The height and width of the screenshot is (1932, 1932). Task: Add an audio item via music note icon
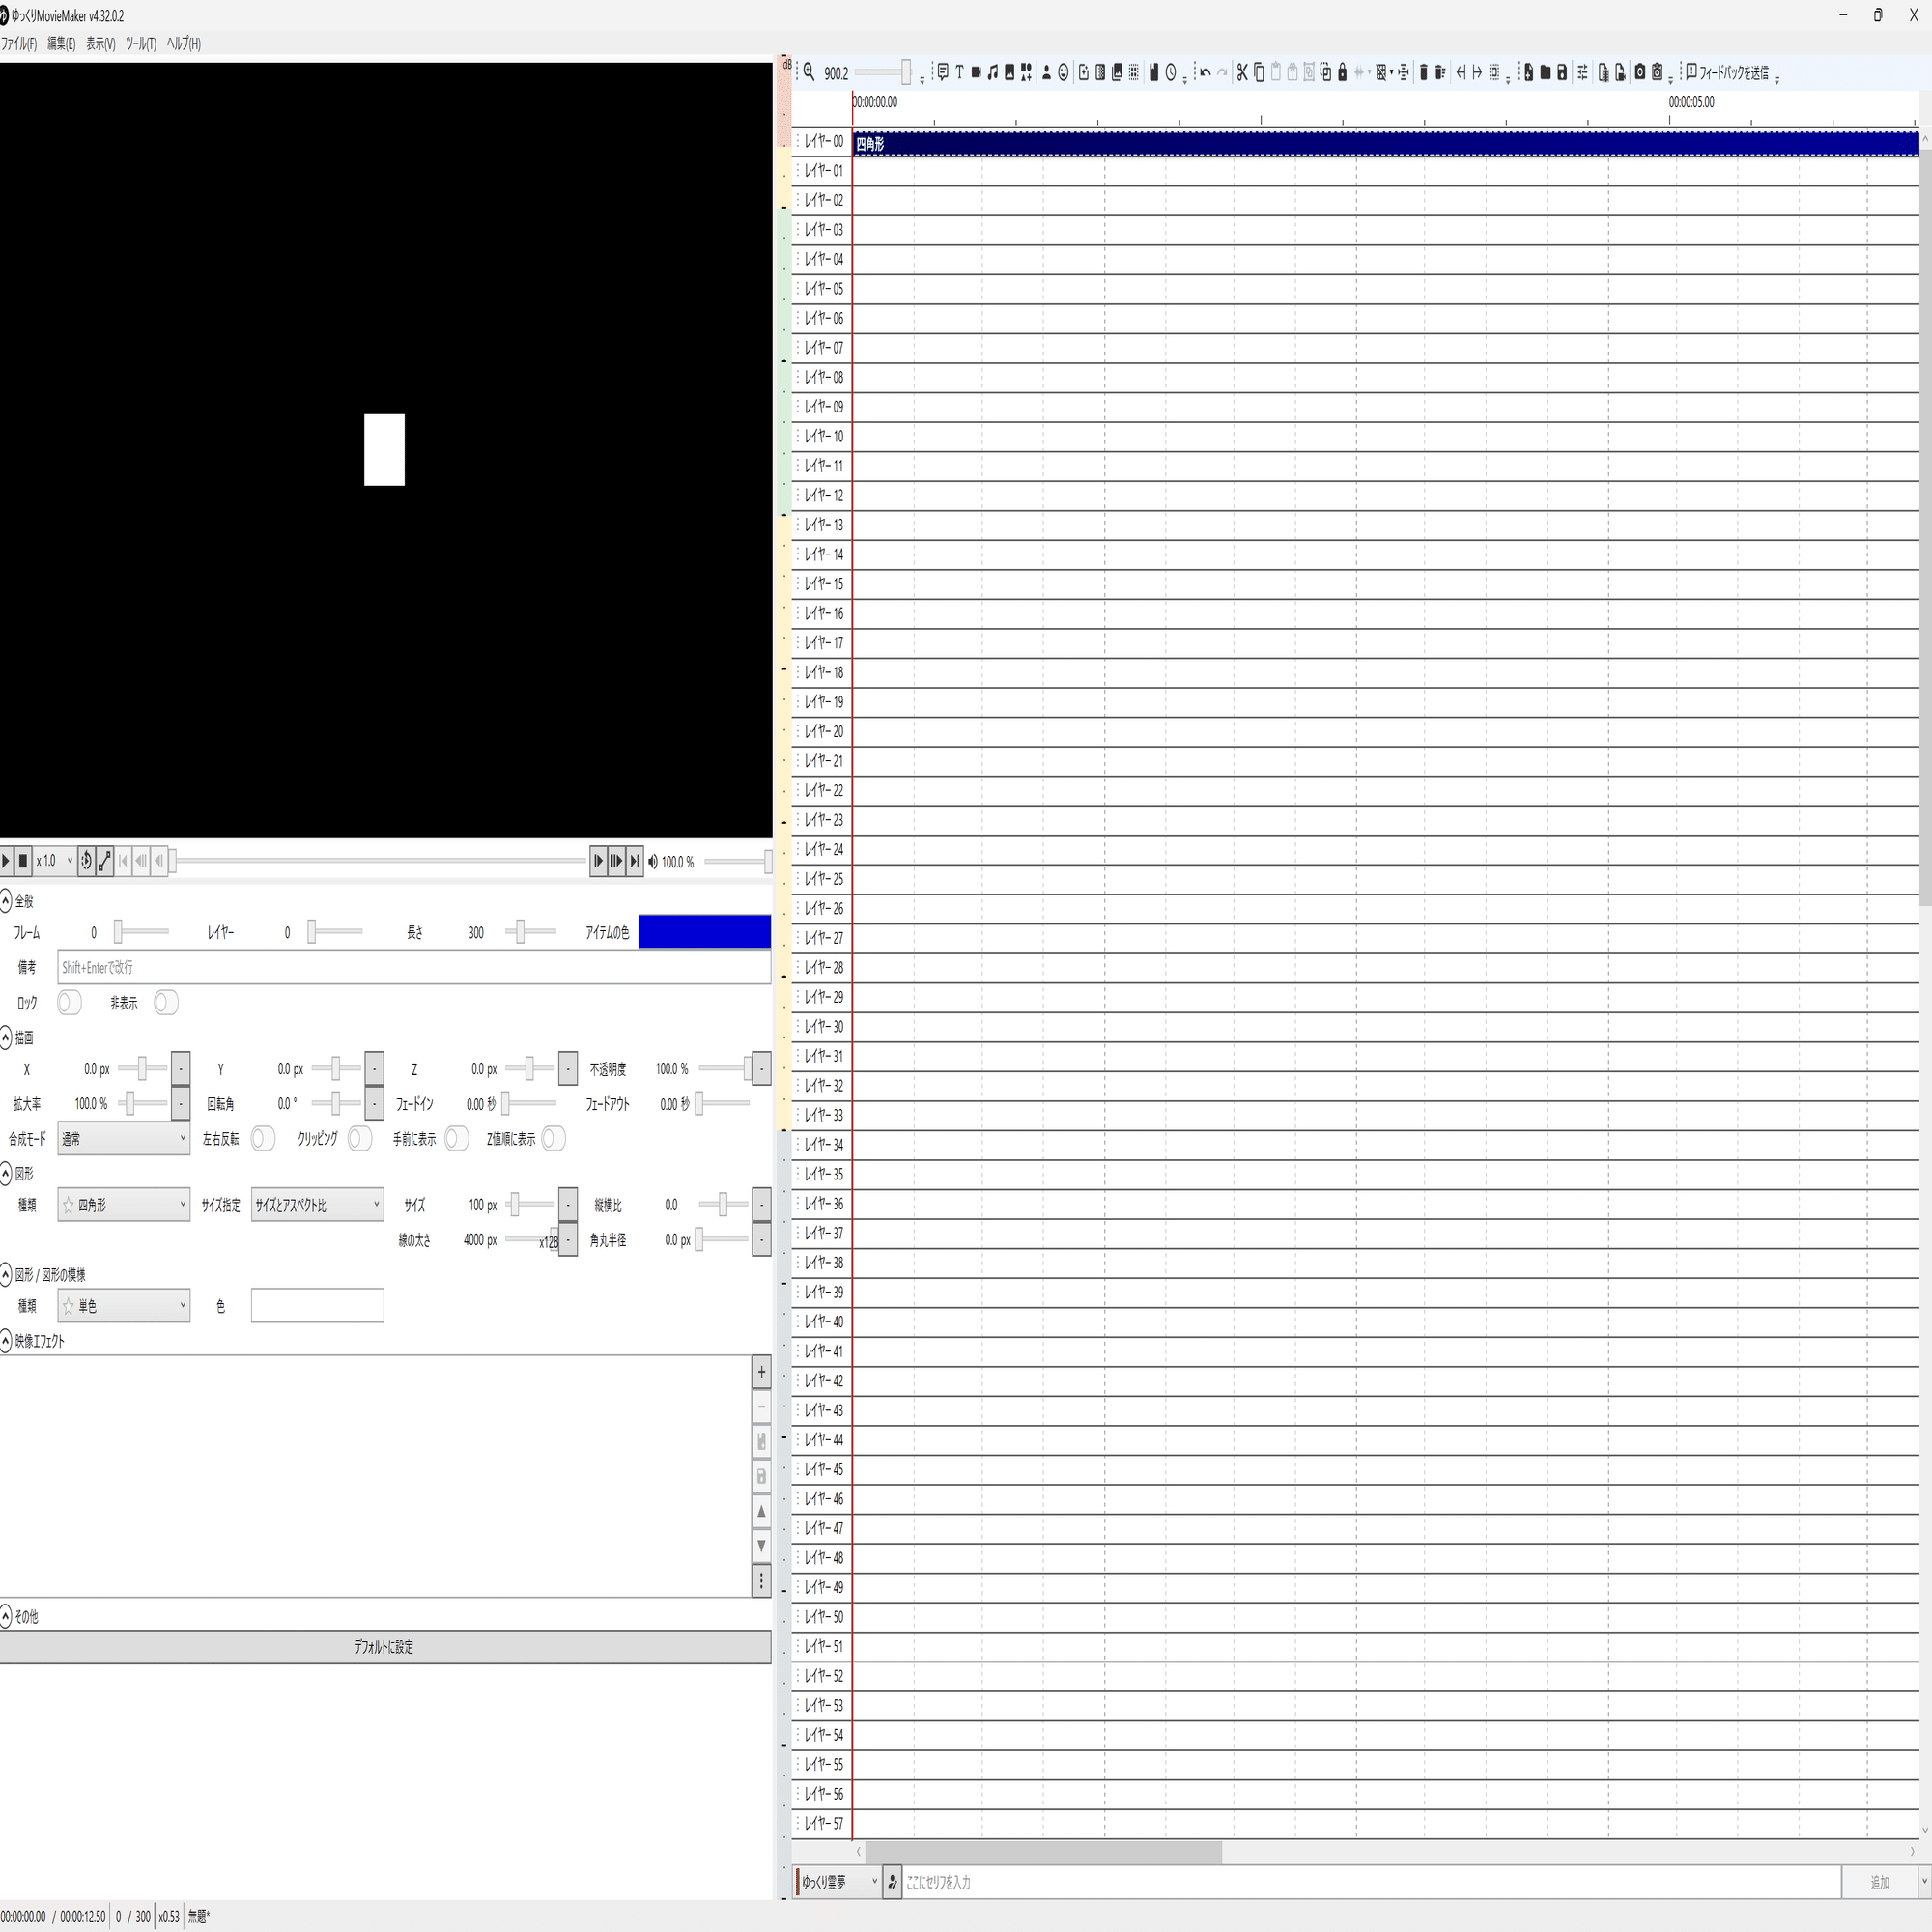(993, 72)
